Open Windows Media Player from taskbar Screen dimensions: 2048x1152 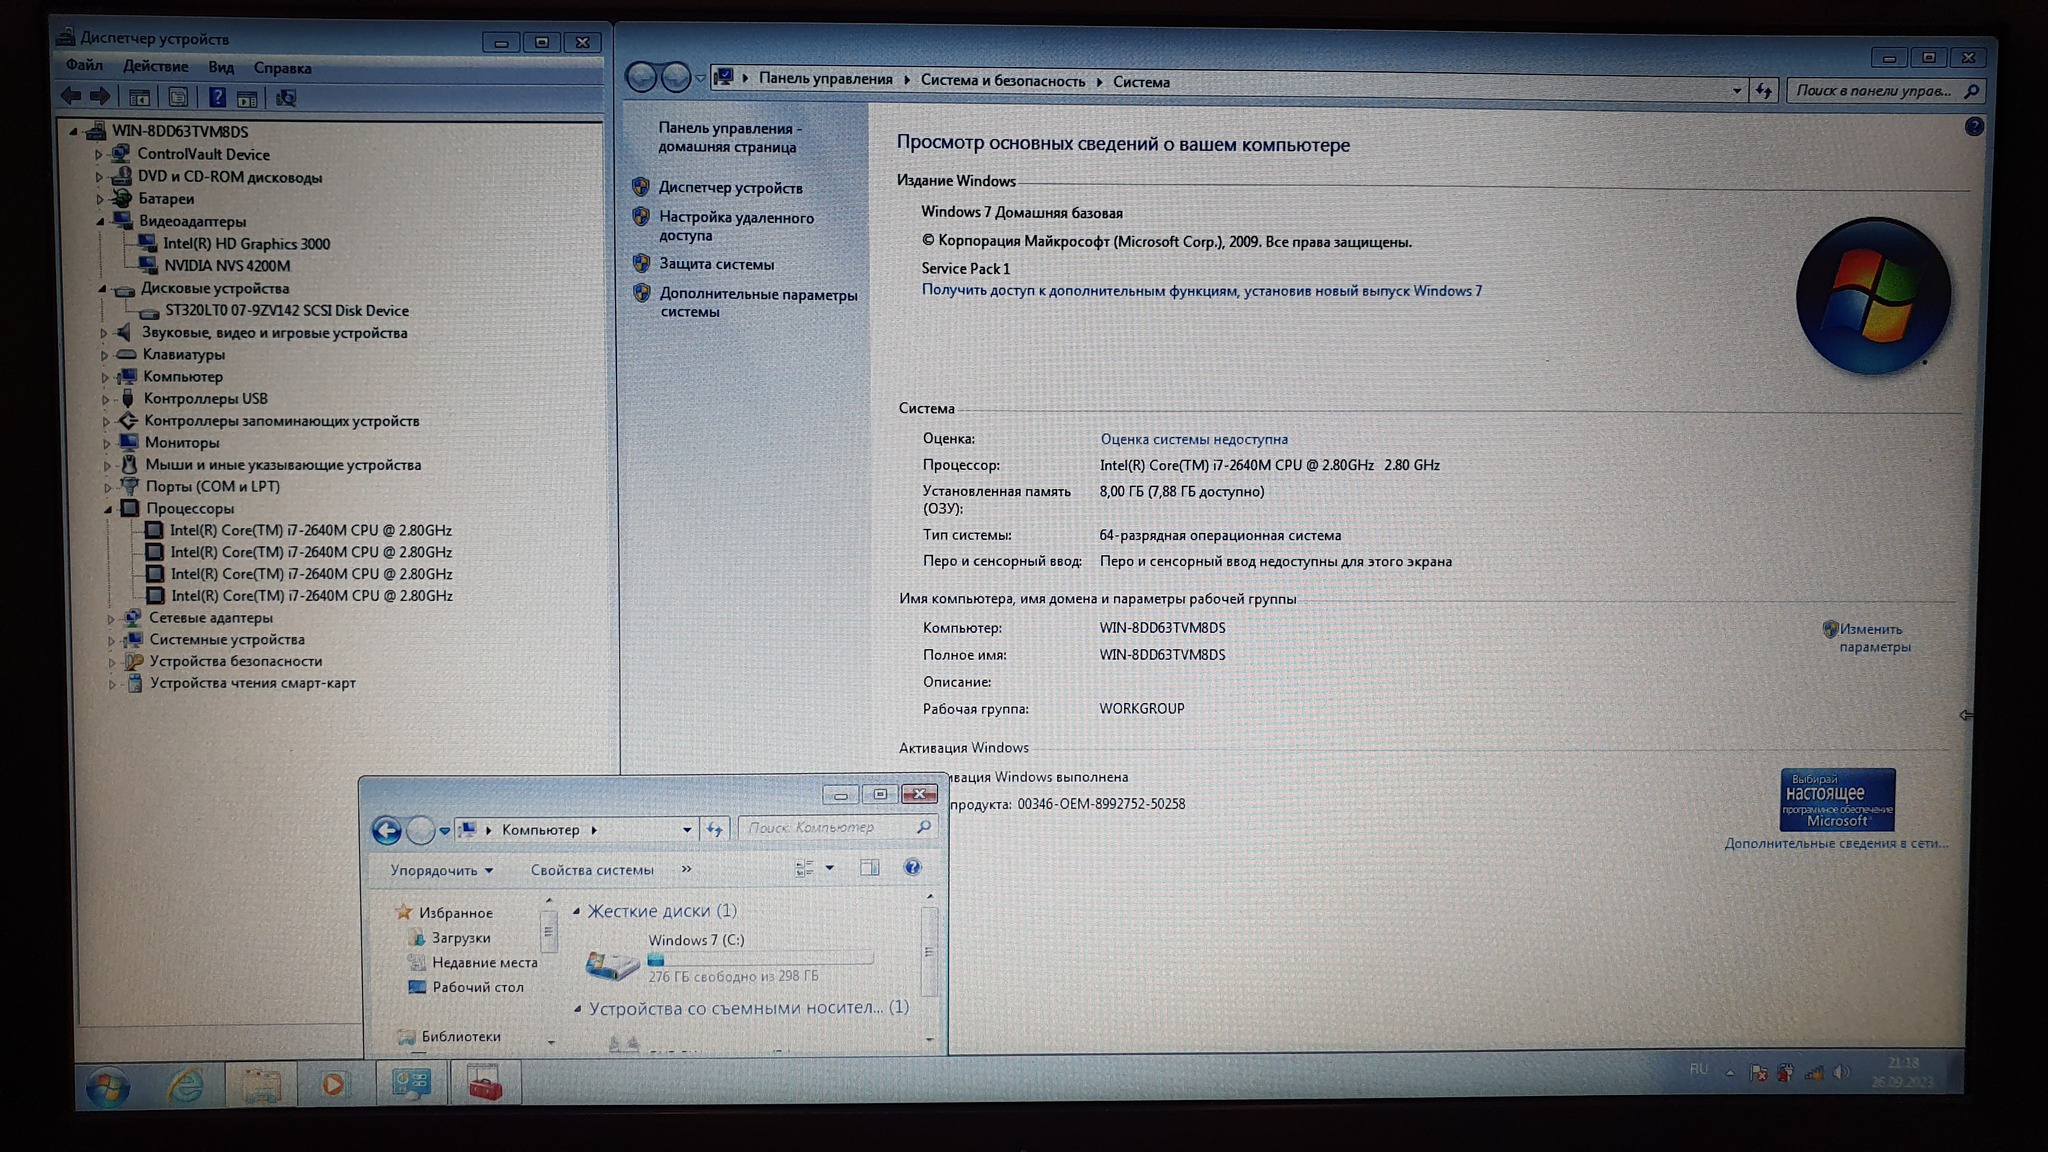pyautogui.click(x=333, y=1084)
